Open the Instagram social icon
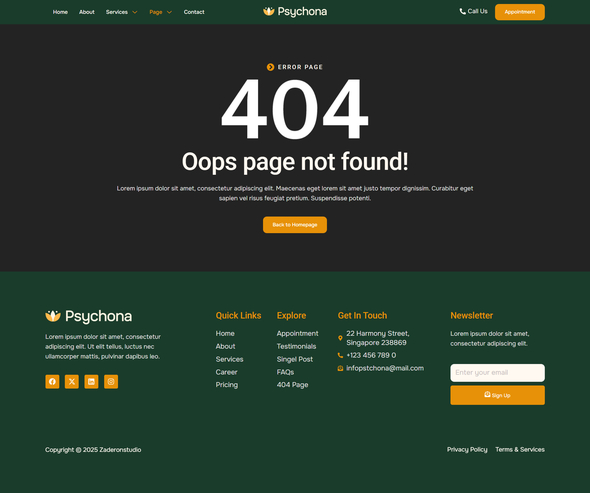Screen dimensions: 590x493 (x=111, y=382)
